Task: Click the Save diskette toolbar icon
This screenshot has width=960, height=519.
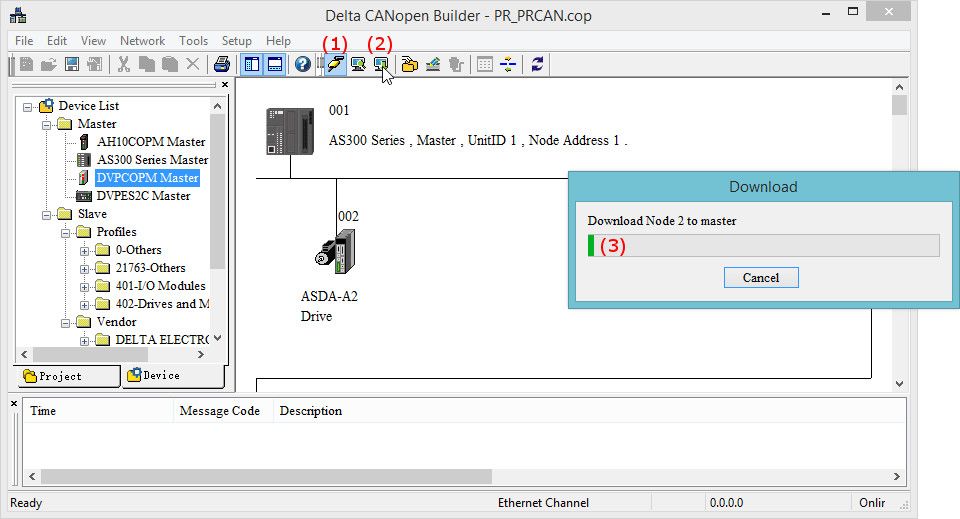Action: (x=72, y=64)
